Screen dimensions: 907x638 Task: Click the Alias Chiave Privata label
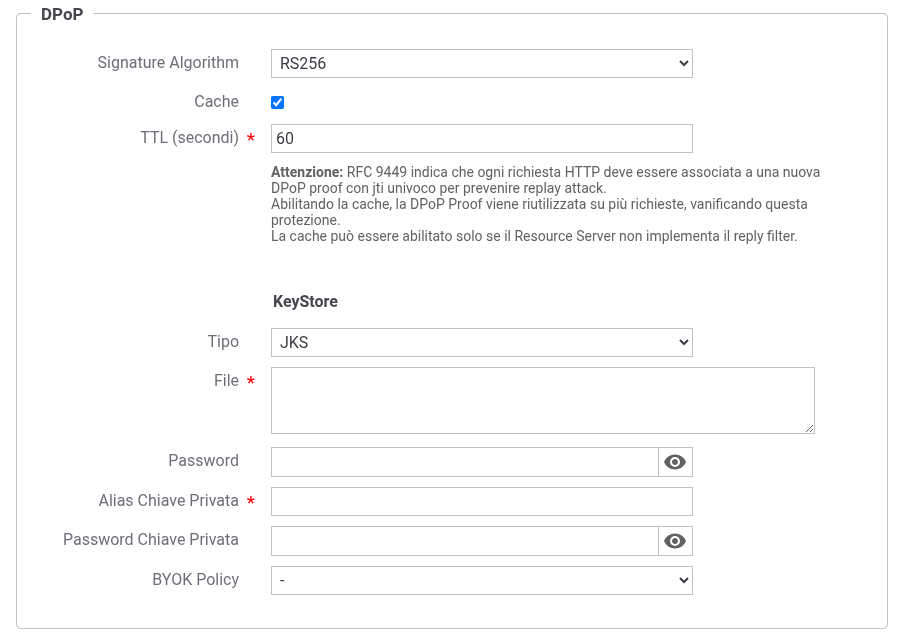pyautogui.click(x=168, y=501)
